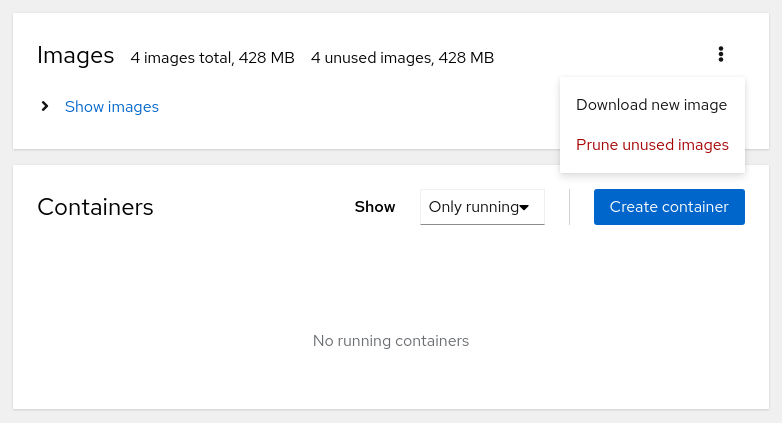Viewport: 782px width, 423px height.
Task: Click the caret arrow in container filter
Action: (524, 208)
